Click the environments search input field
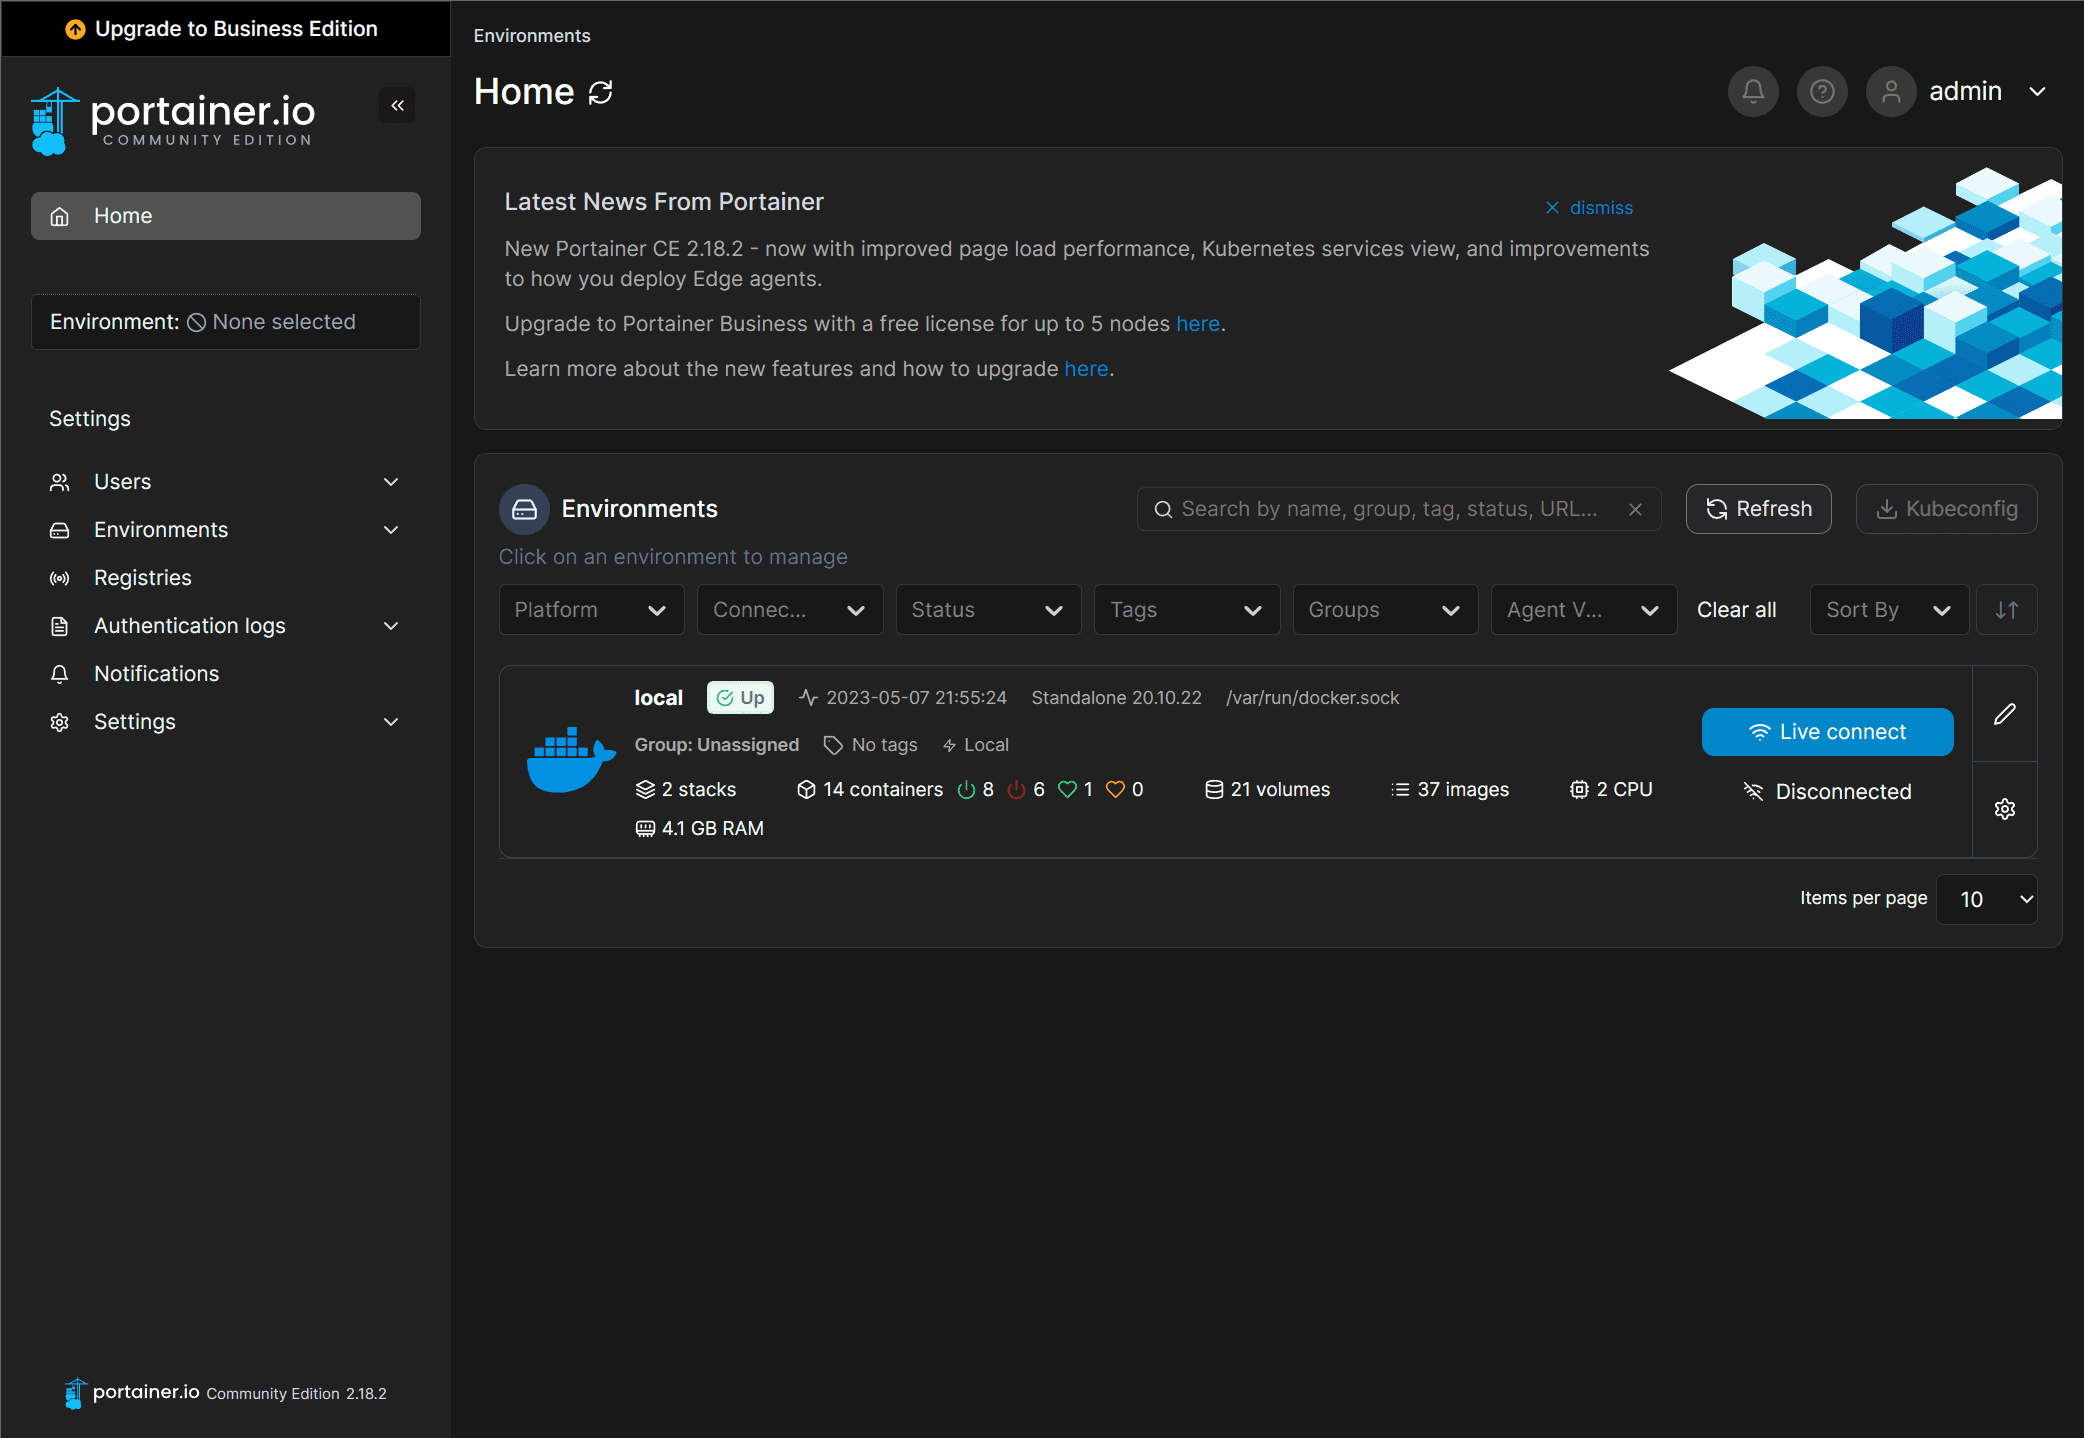2084x1438 pixels. [1390, 509]
